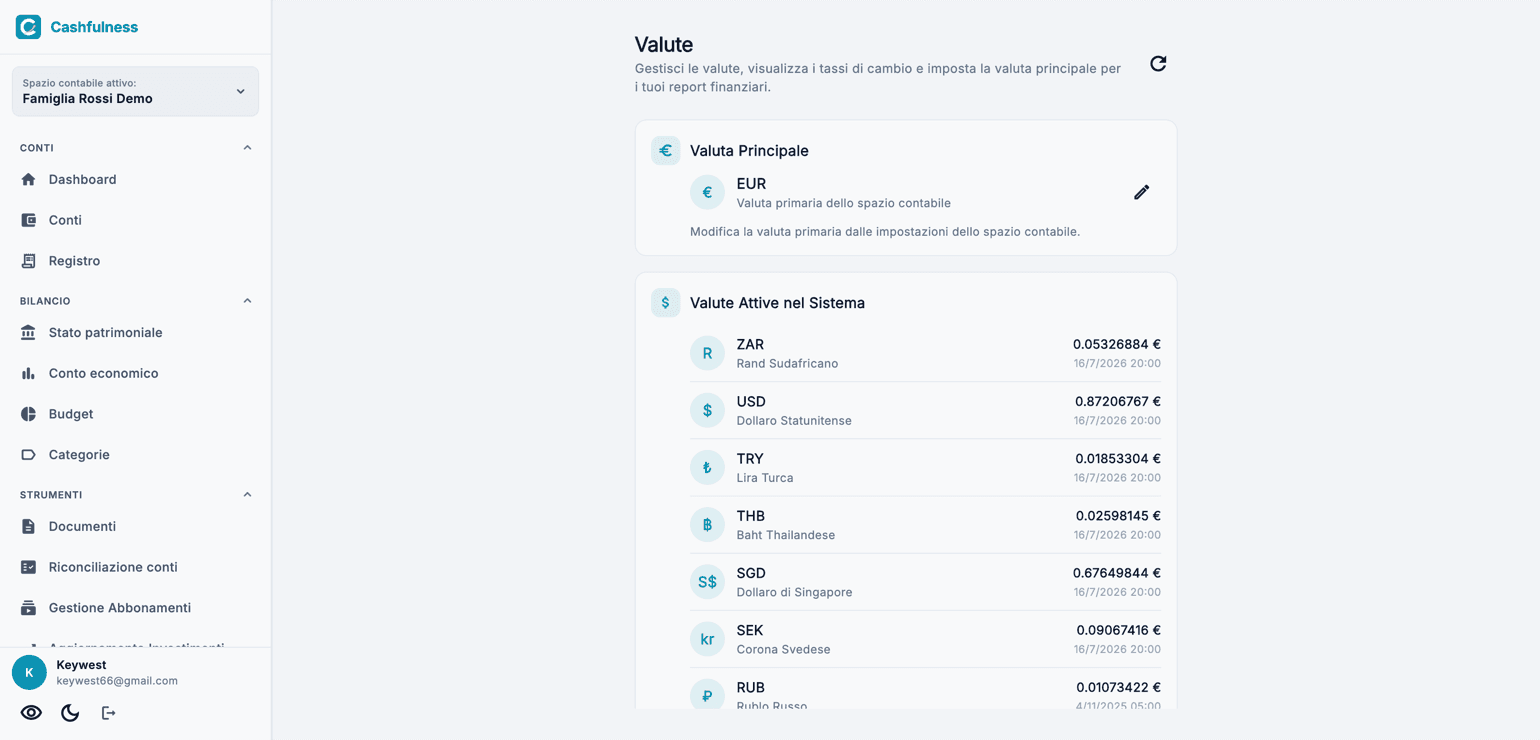This screenshot has height=740, width=1540.
Task: Click the EUR euro symbol badge
Action: pyautogui.click(x=707, y=192)
